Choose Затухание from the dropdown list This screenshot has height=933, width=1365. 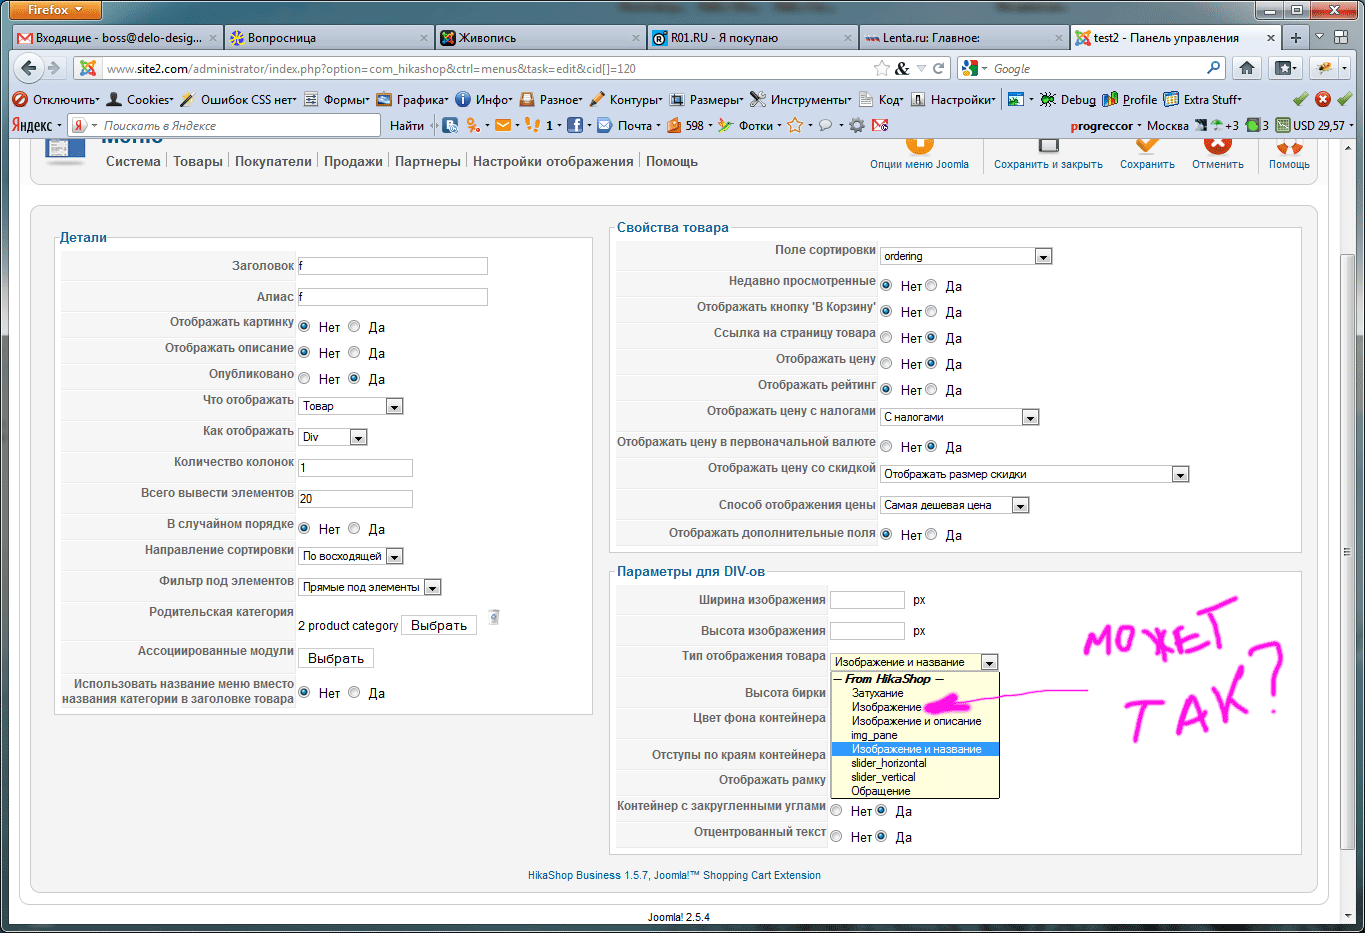tap(915, 693)
